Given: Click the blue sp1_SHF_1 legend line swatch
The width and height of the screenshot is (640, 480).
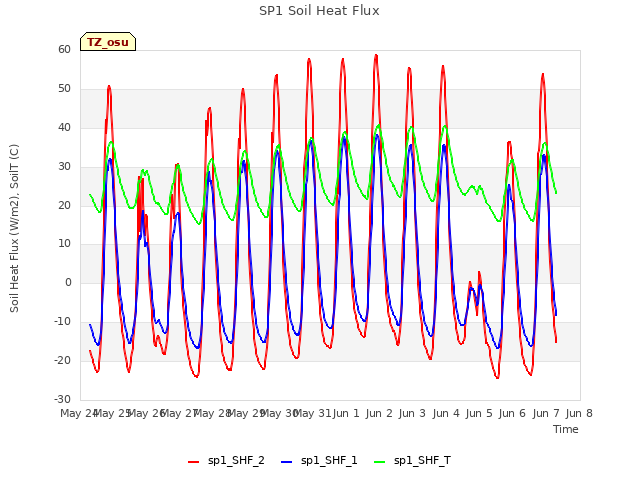Looking at the screenshot, I should point(287,462).
